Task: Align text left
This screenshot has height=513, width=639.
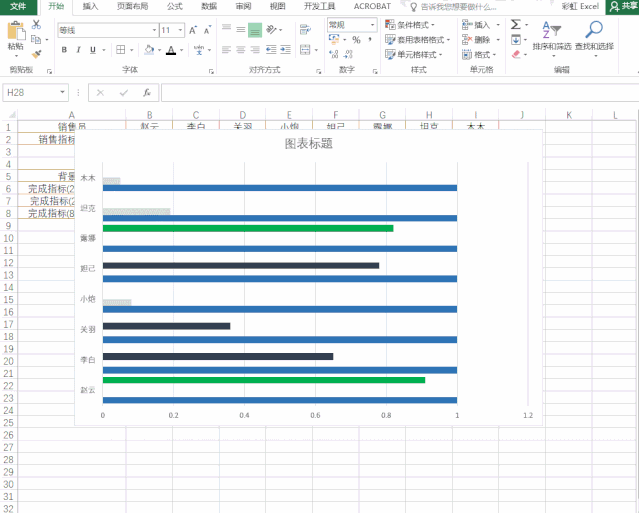Action: pos(227,50)
